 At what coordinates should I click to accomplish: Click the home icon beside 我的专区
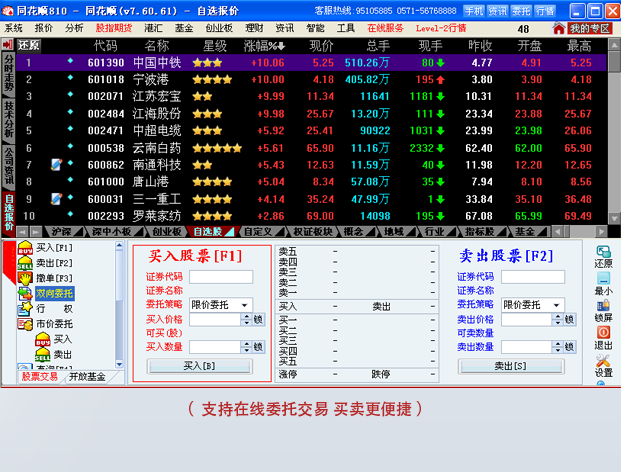click(x=559, y=29)
